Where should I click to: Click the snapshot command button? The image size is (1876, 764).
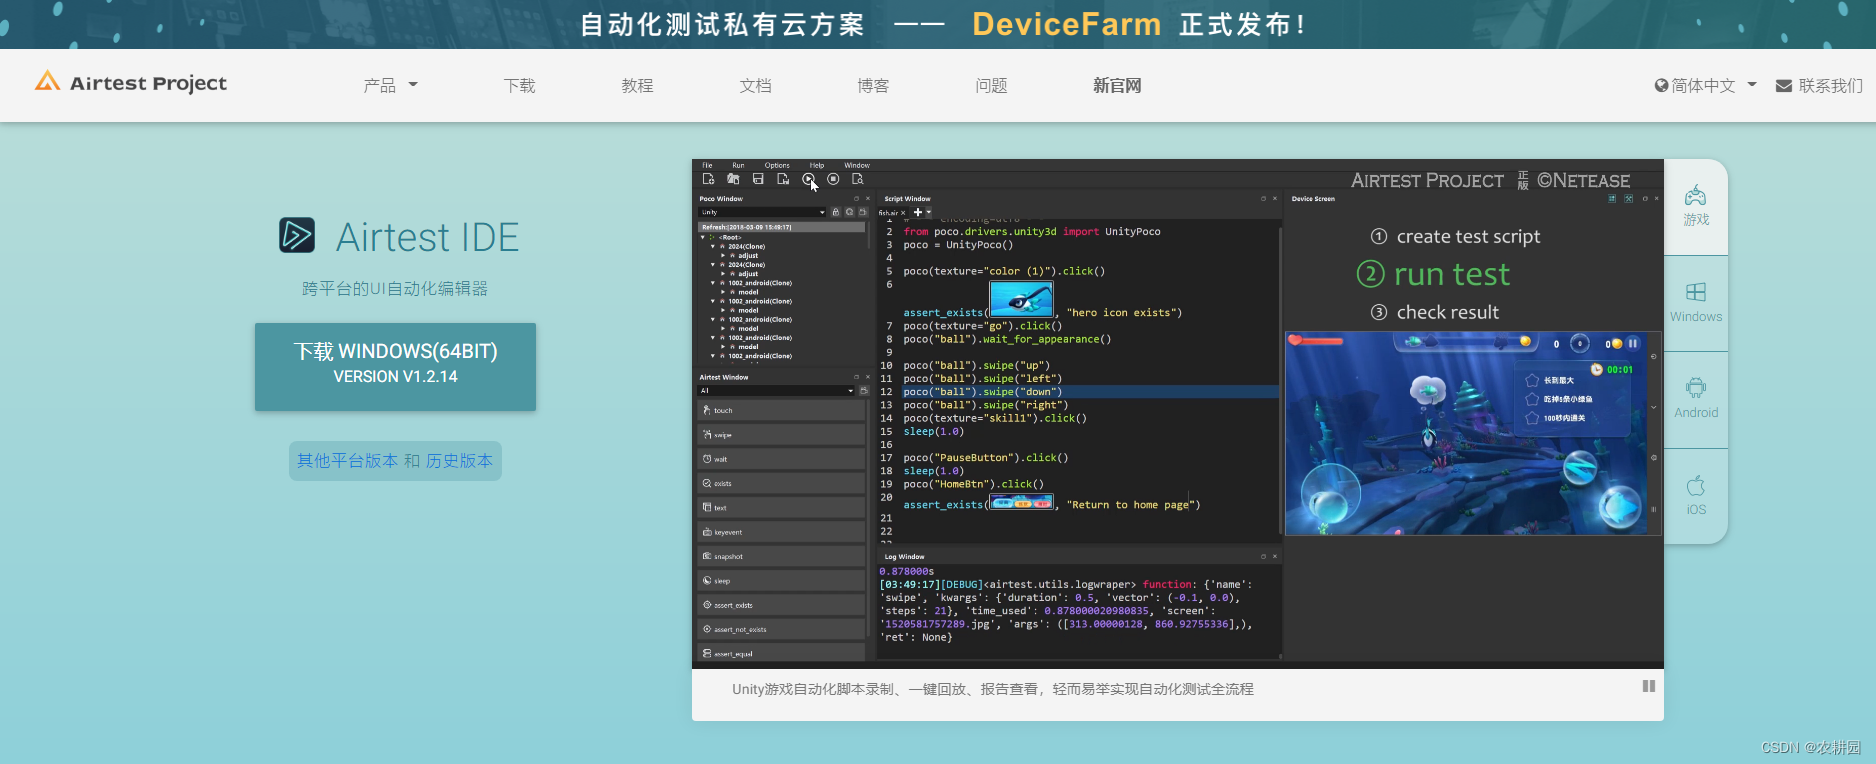781,556
